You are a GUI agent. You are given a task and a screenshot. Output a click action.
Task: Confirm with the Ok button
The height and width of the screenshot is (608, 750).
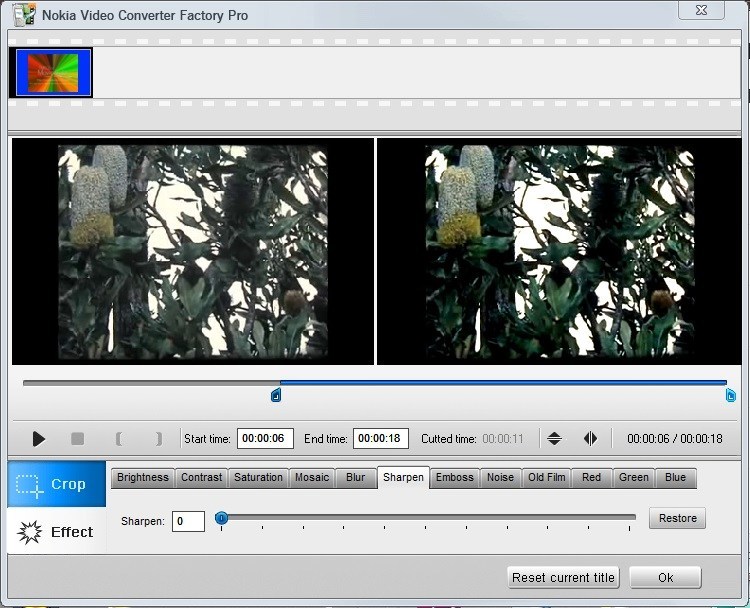point(665,577)
